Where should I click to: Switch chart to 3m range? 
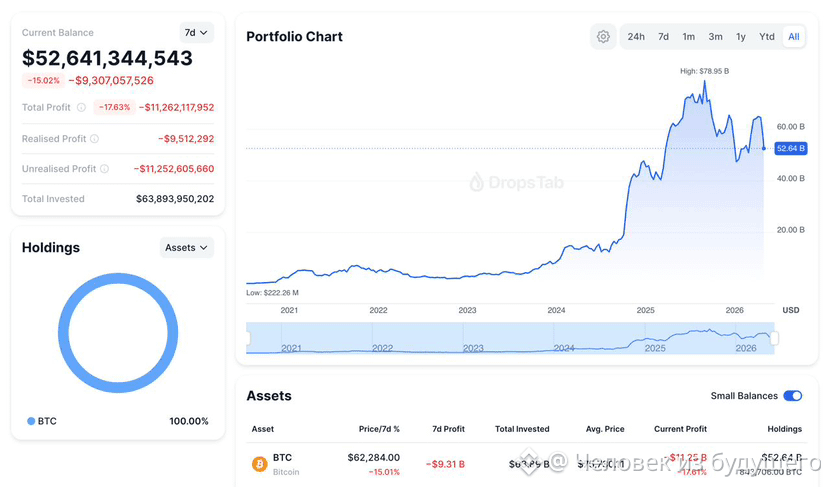(715, 36)
